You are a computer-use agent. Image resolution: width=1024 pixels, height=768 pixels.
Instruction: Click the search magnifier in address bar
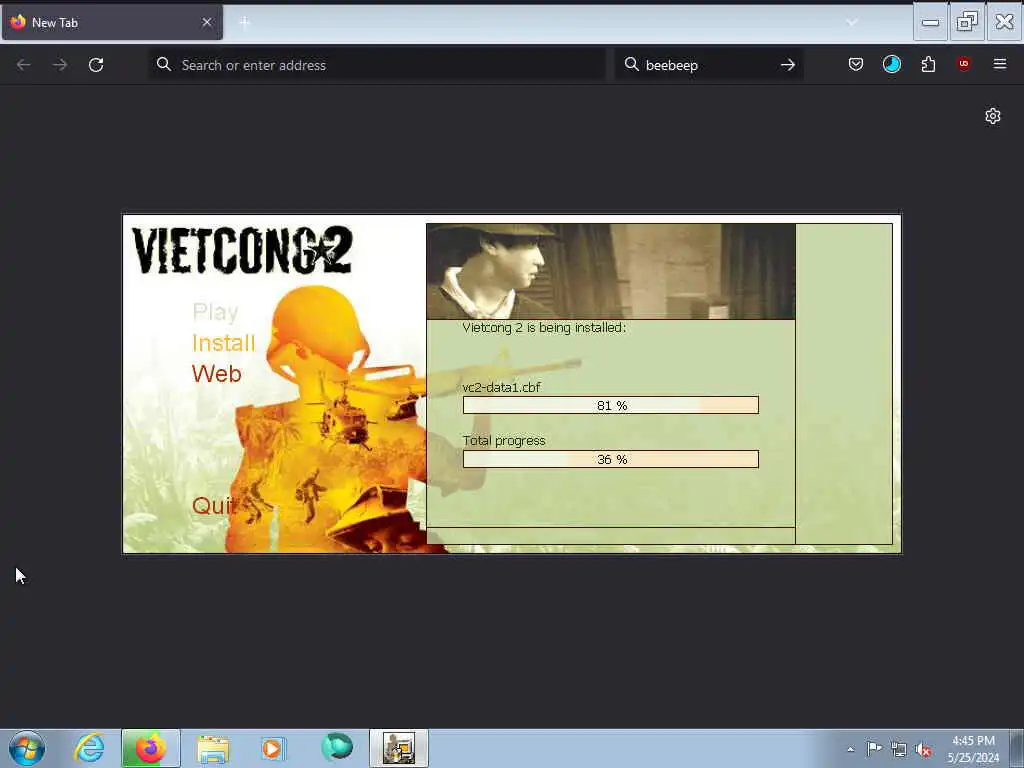coord(164,64)
